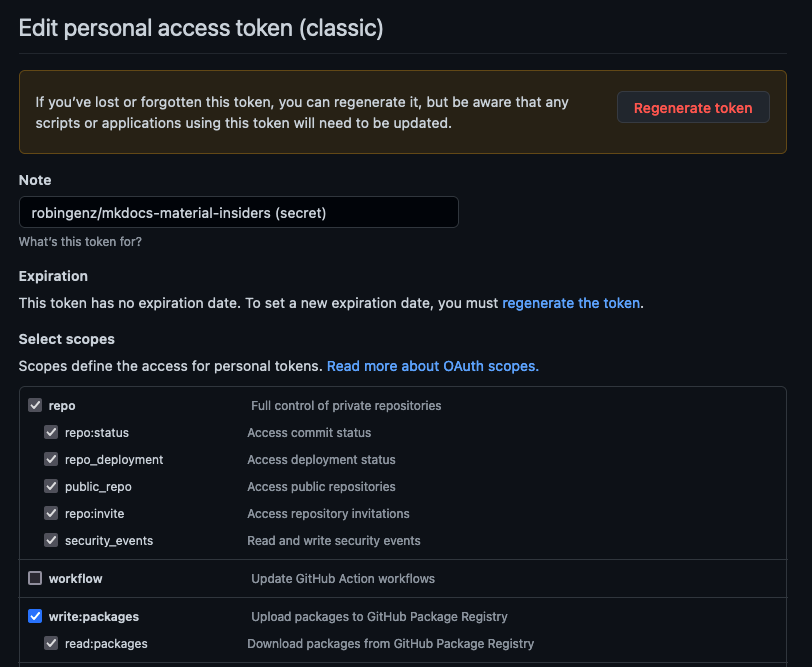Uncheck the repo scope checkbox
The width and height of the screenshot is (812, 667).
35,405
